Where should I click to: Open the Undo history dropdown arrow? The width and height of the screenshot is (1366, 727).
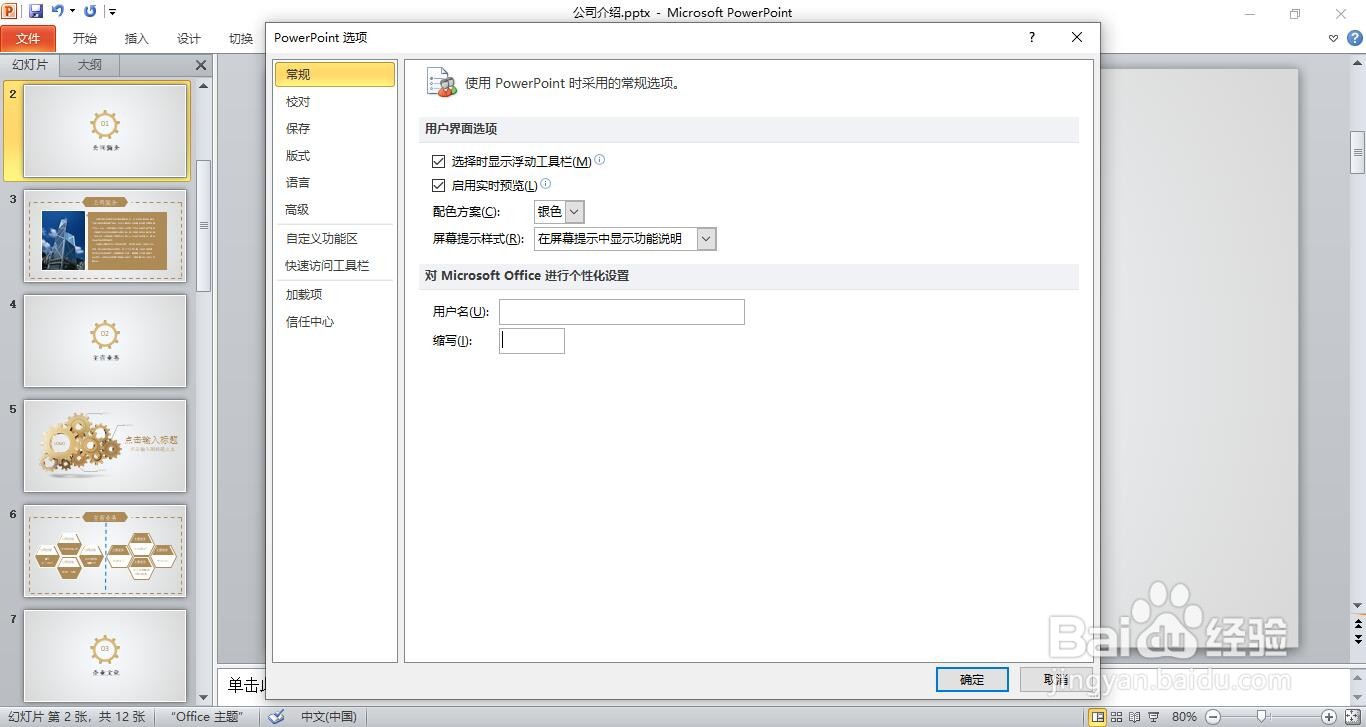[72, 12]
